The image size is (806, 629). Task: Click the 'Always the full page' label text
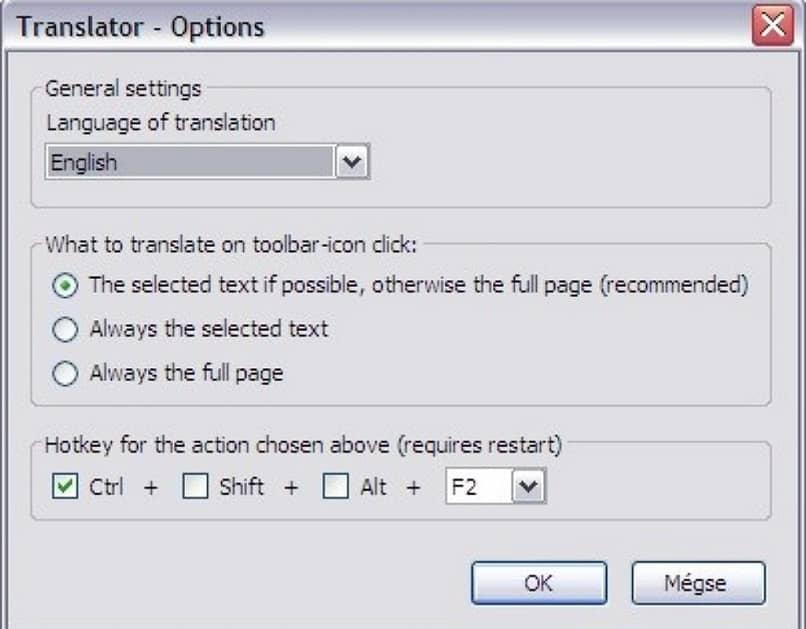tap(186, 374)
